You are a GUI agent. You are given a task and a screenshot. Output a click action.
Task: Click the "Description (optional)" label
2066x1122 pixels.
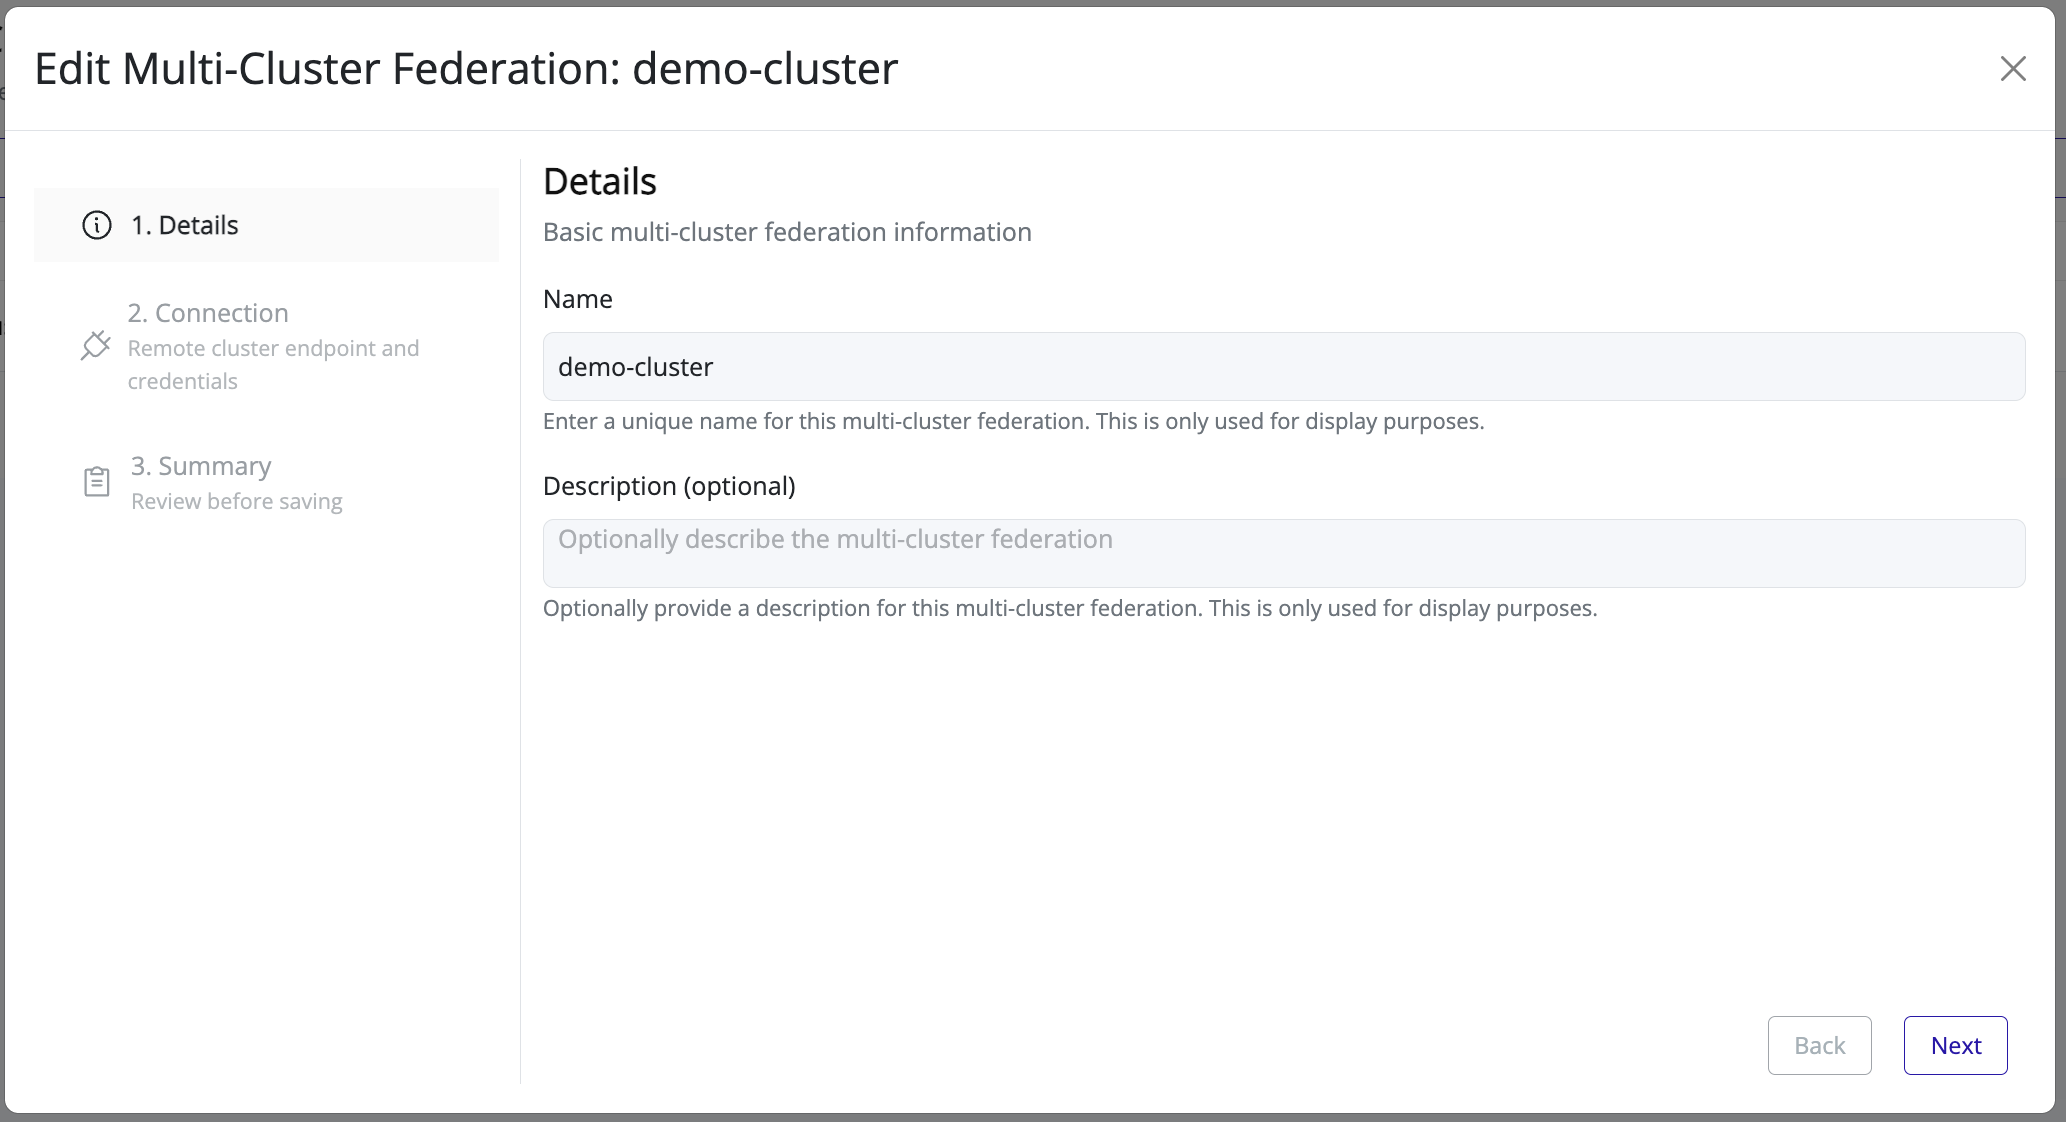(669, 486)
